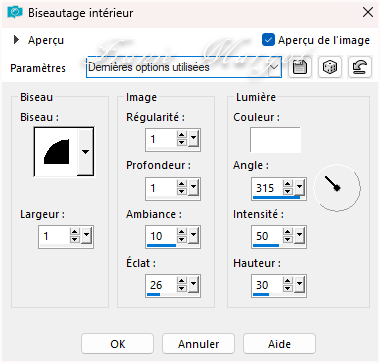Decrease Largeur with its down arrow

click(x=75, y=240)
